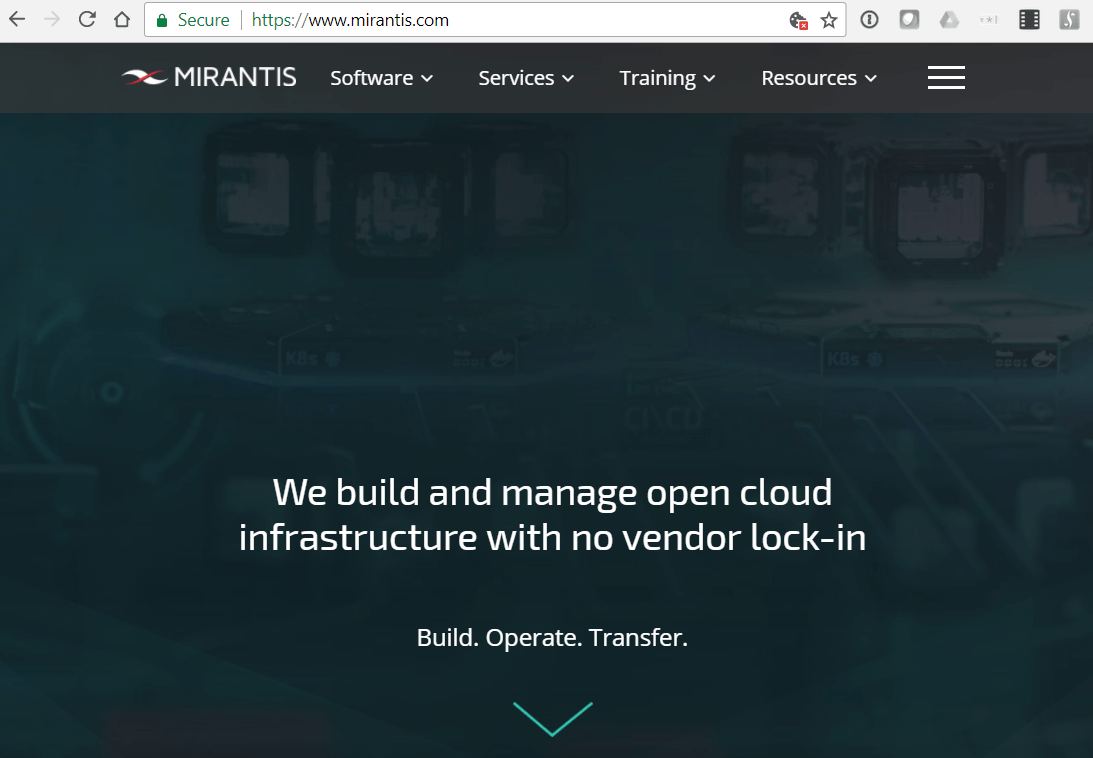
Task: Toggle the bookmark star for this page
Action: point(829,19)
